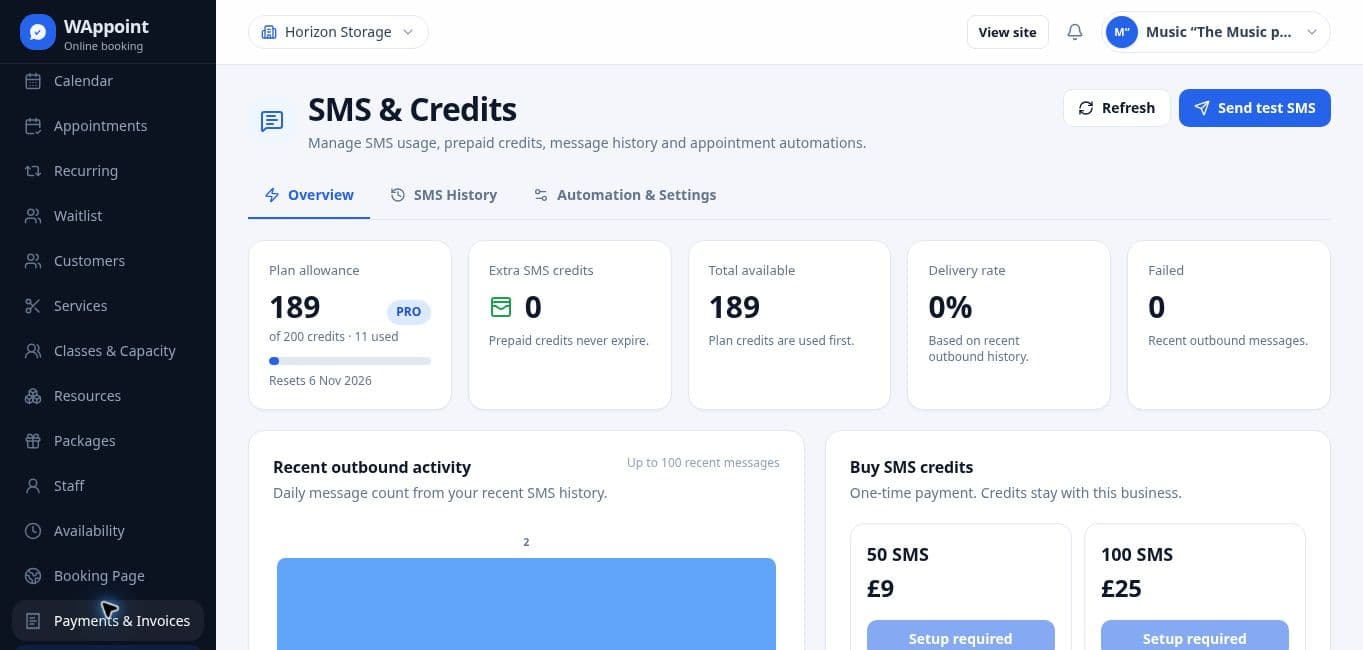Viewport: 1363px width, 650px height.
Task: Click the Packages gift icon
Action: point(33,441)
